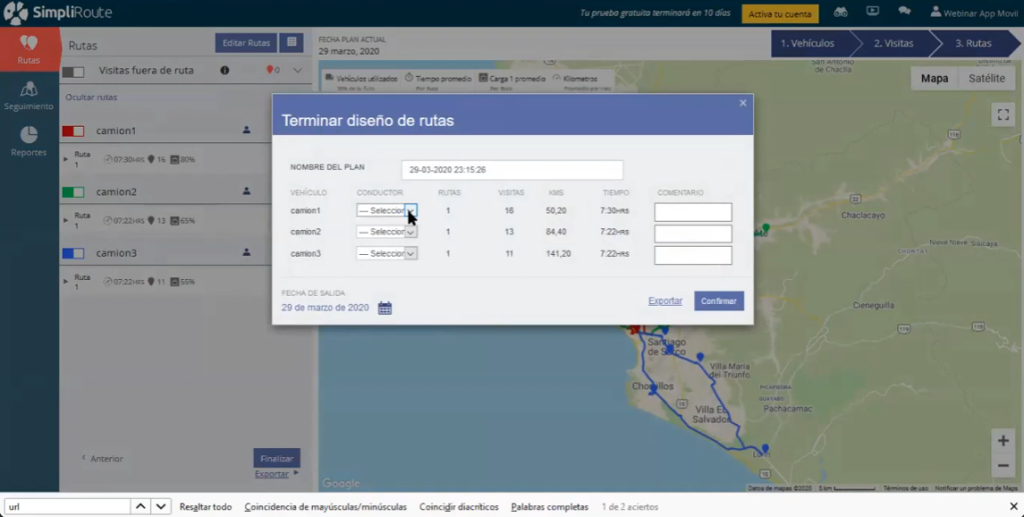Click Activa tu cuenta button
This screenshot has width=1024, height=517.
(780, 14)
